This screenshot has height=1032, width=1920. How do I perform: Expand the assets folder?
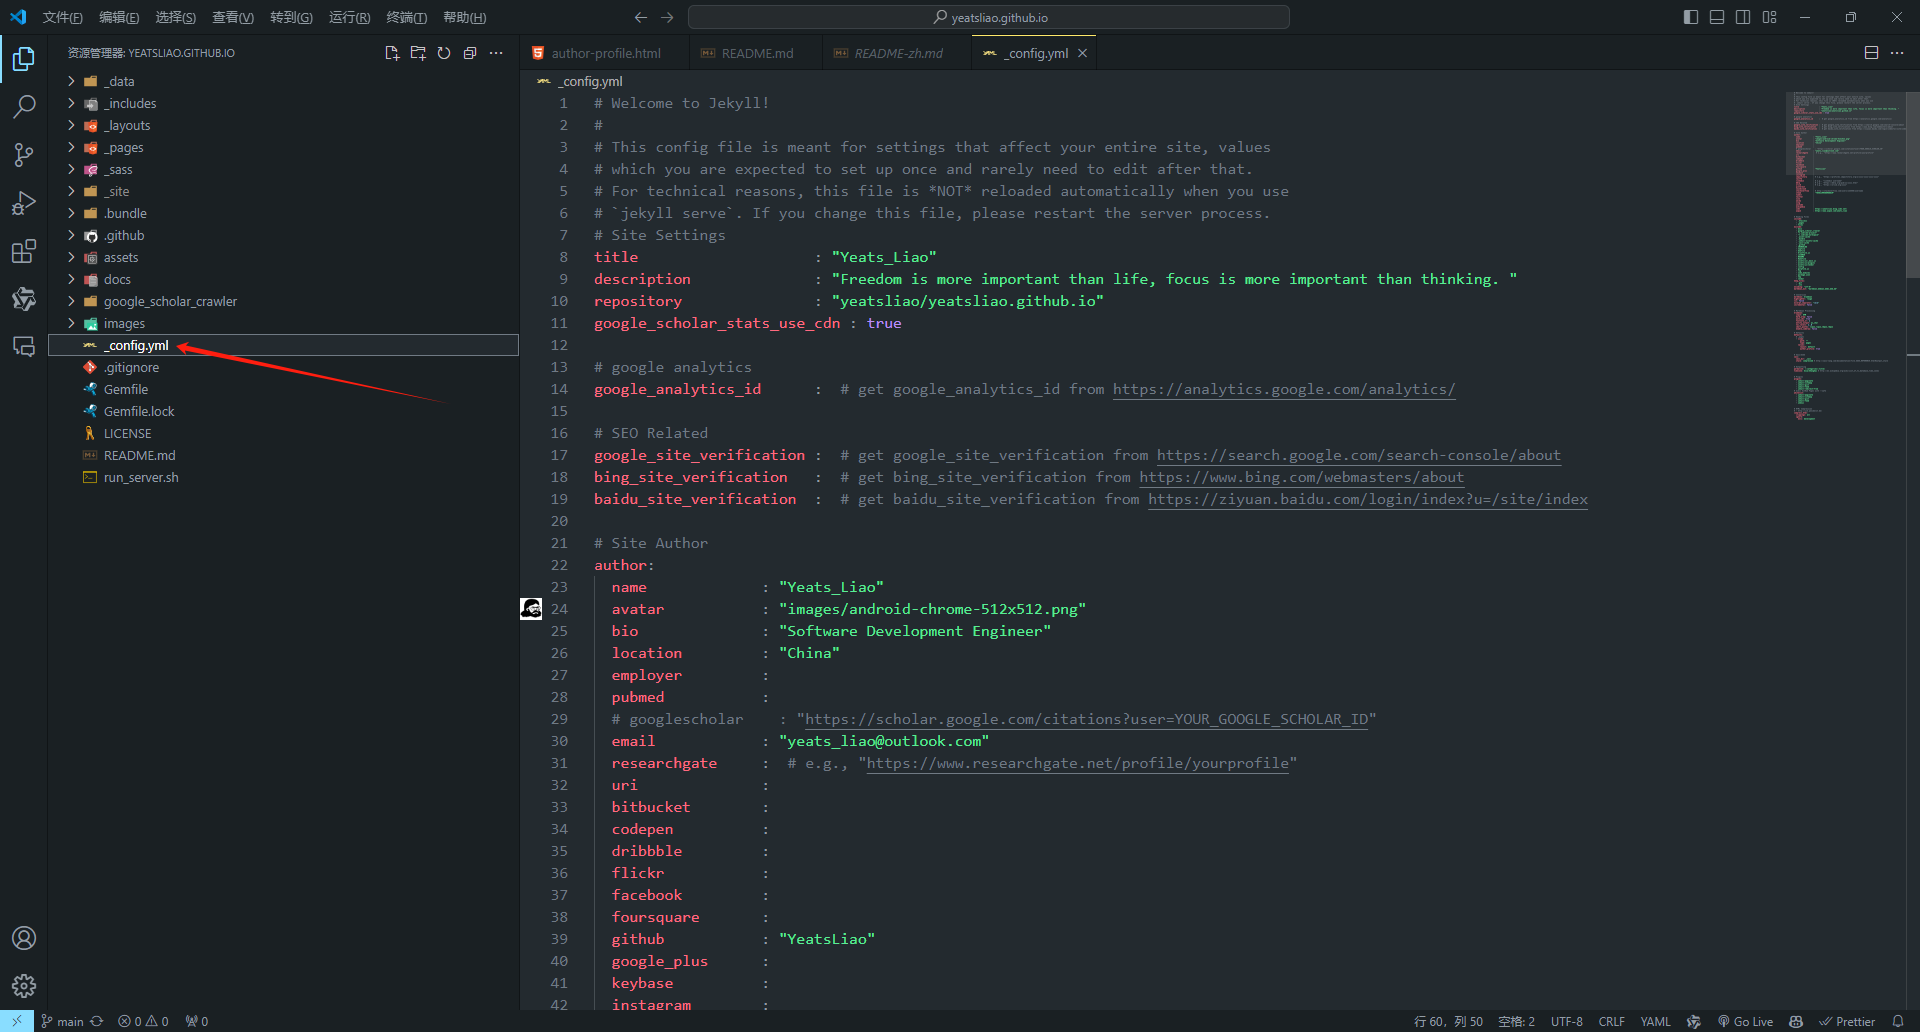[121, 258]
